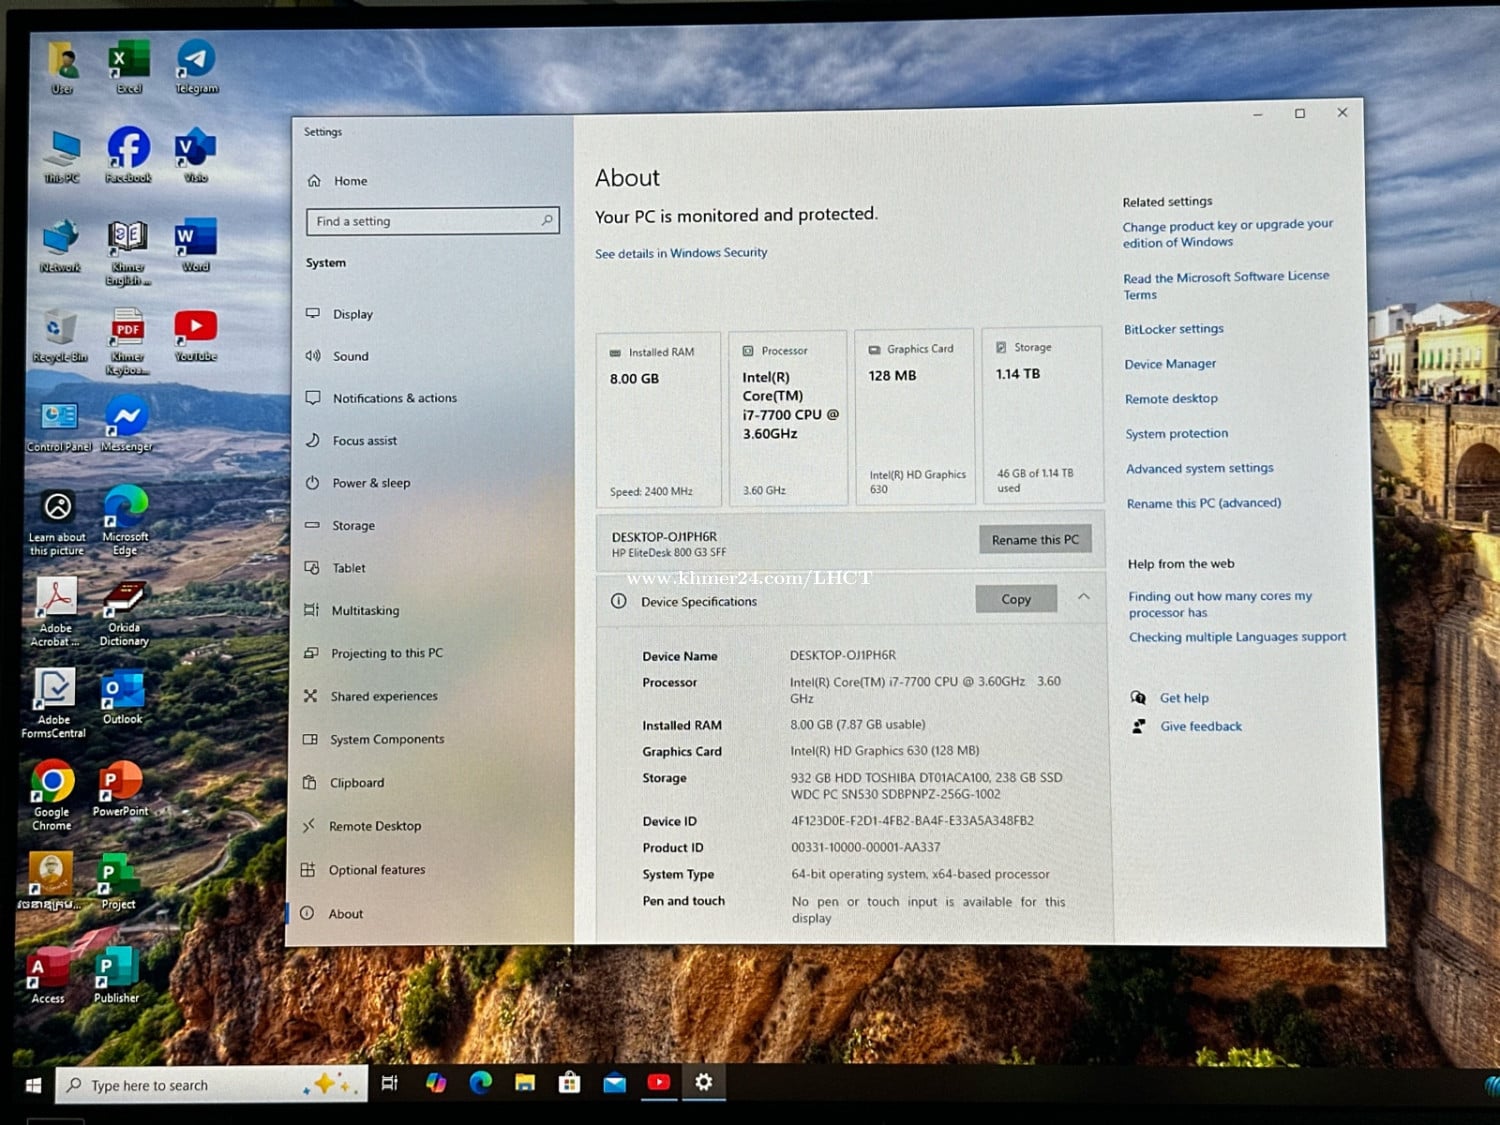Open File Explorer from the taskbar

(525, 1083)
